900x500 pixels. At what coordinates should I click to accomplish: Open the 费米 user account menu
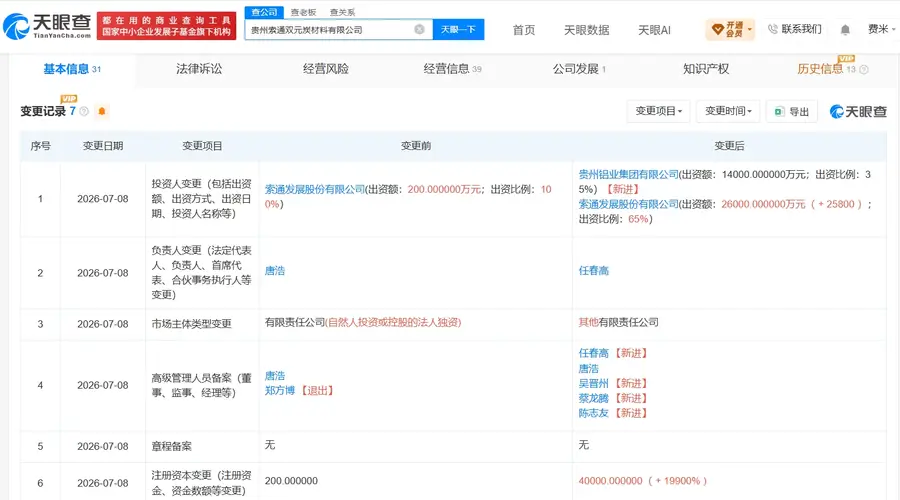(881, 29)
